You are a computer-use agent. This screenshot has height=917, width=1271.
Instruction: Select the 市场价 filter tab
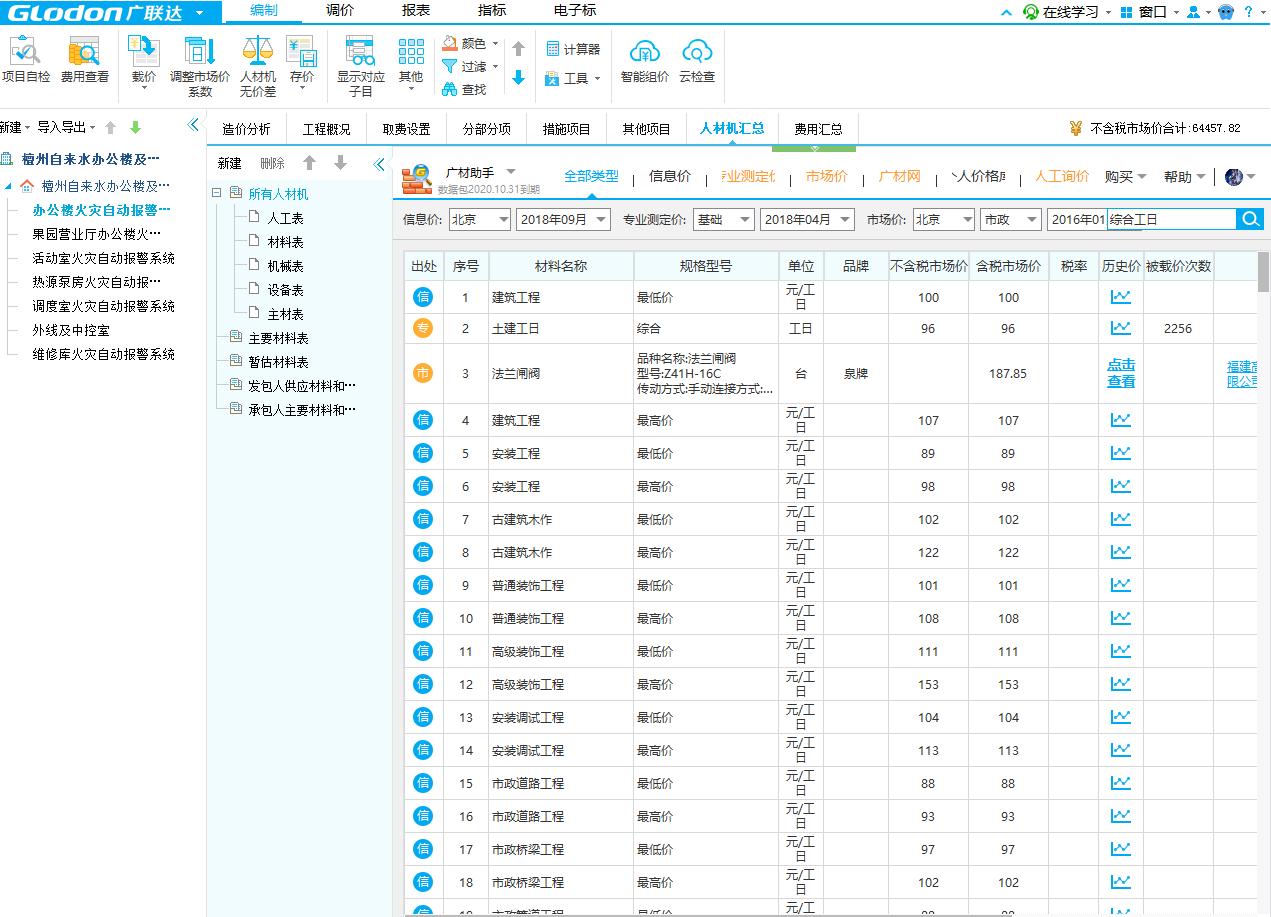point(826,176)
